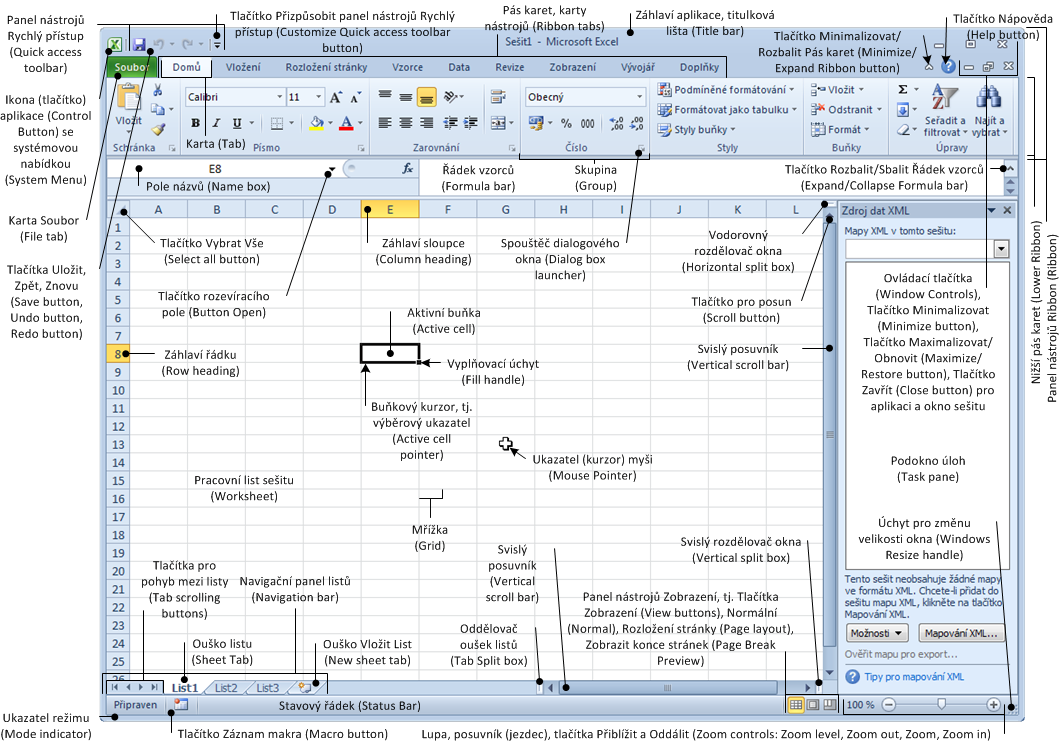The height and width of the screenshot is (742, 1063).
Task: Click the insert new sheet tab icon
Action: (x=304, y=687)
